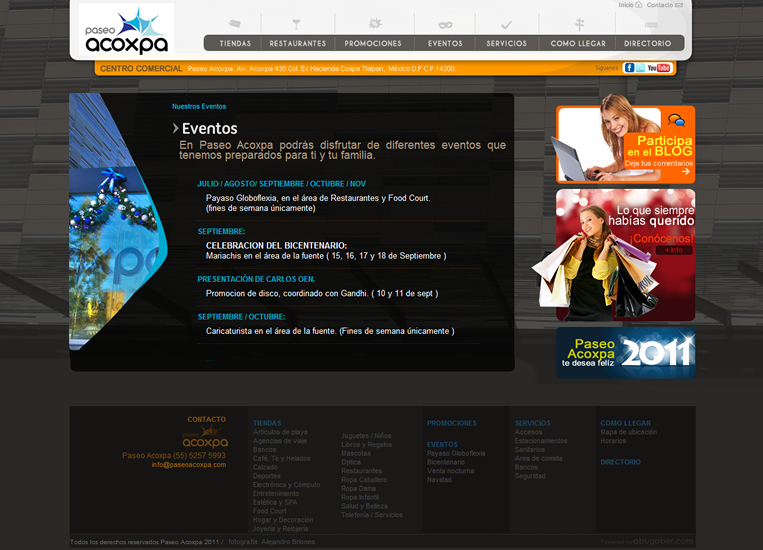Click footer link 'Agencias de viaje'
763x550 pixels.
coord(280,440)
